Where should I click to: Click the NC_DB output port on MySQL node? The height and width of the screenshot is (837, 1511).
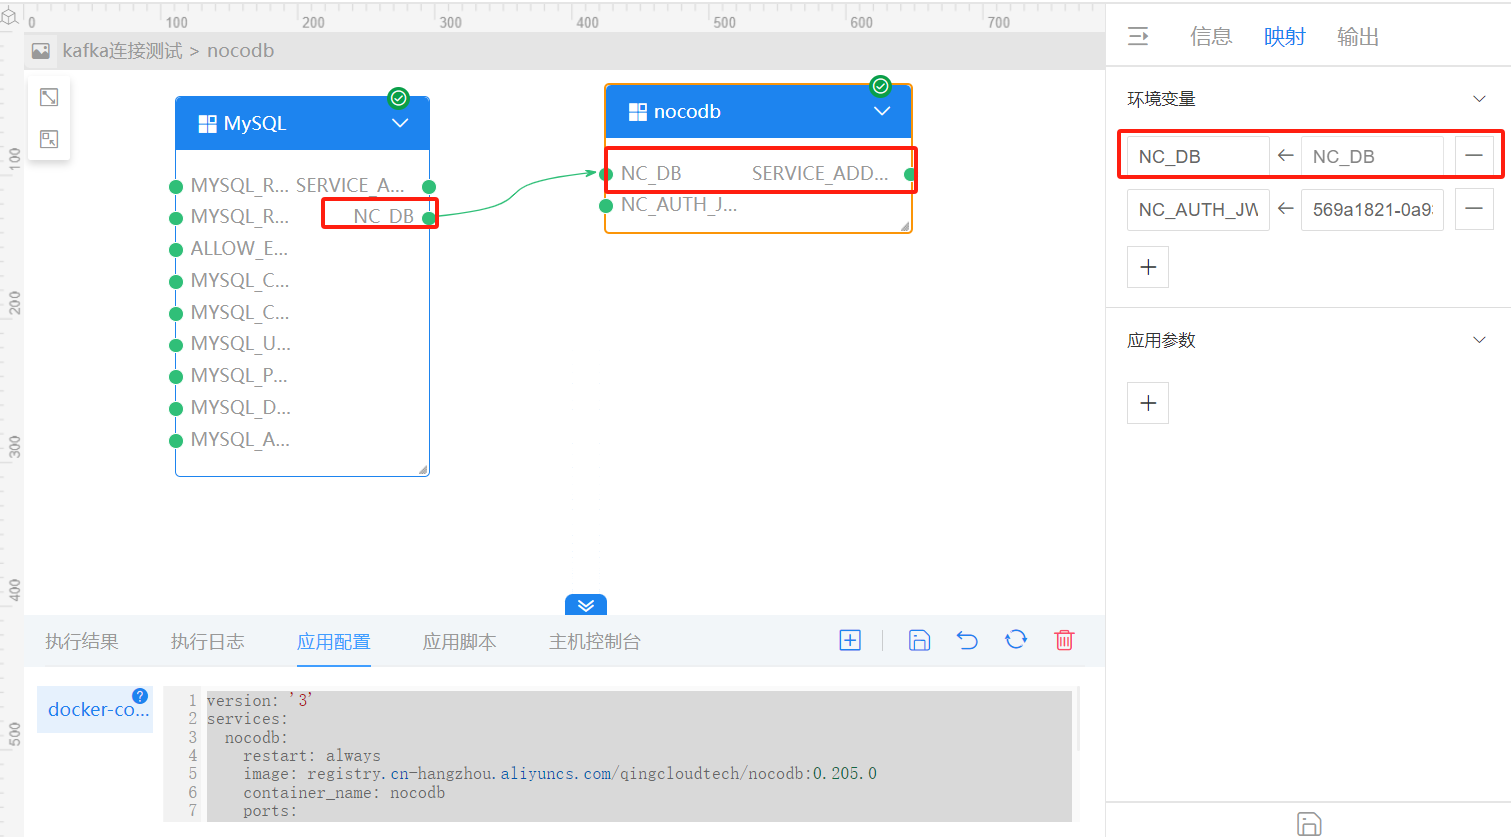429,218
